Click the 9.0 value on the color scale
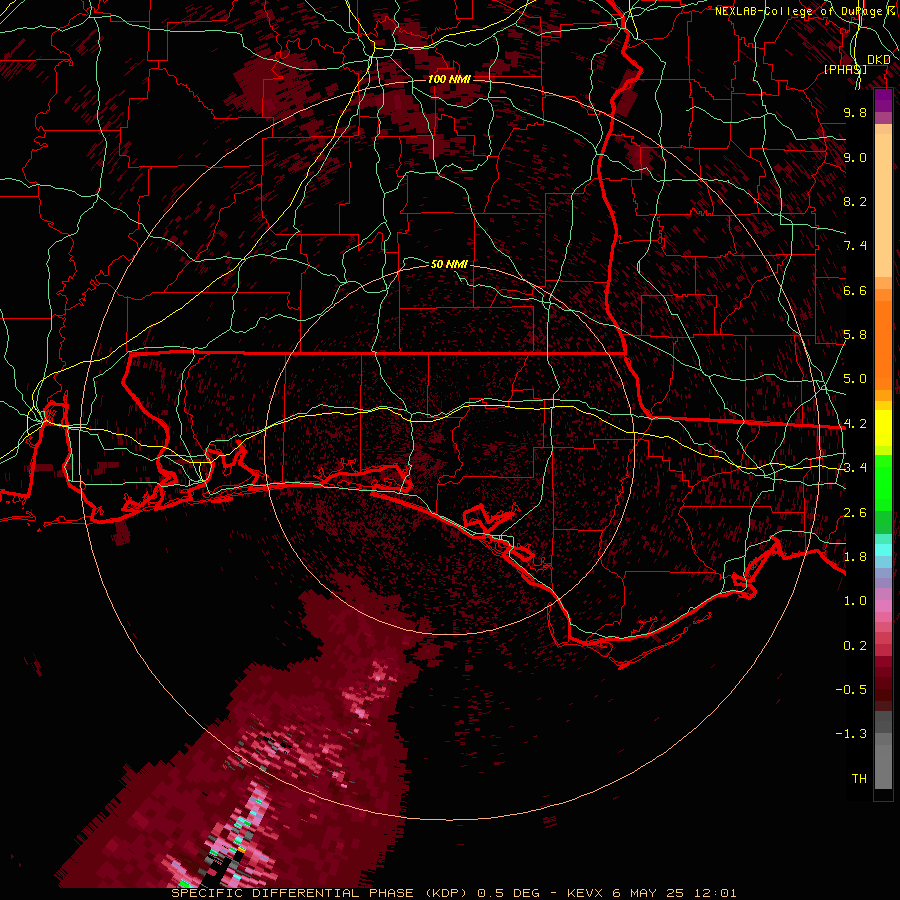The height and width of the screenshot is (900, 900). pyautogui.click(x=855, y=157)
